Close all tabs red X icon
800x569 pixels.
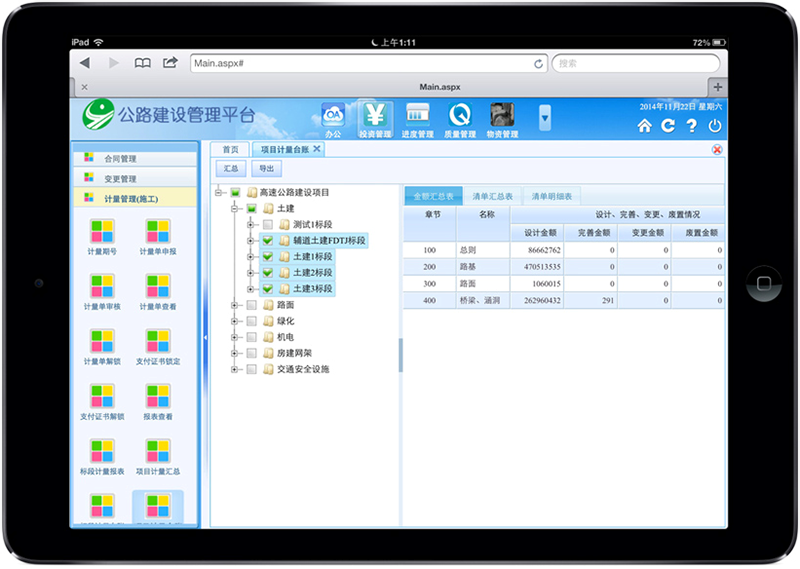tap(717, 150)
